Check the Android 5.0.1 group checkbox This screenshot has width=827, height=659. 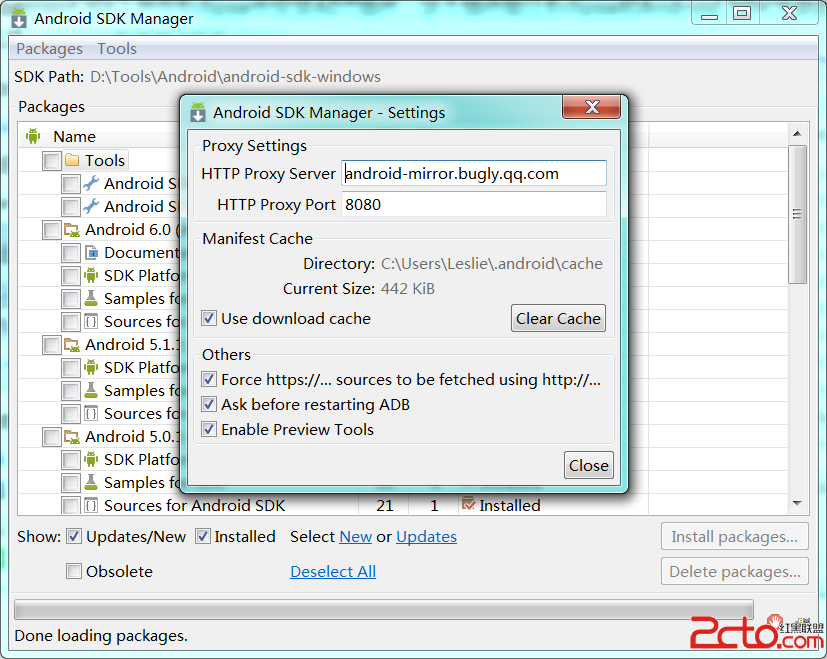52,437
